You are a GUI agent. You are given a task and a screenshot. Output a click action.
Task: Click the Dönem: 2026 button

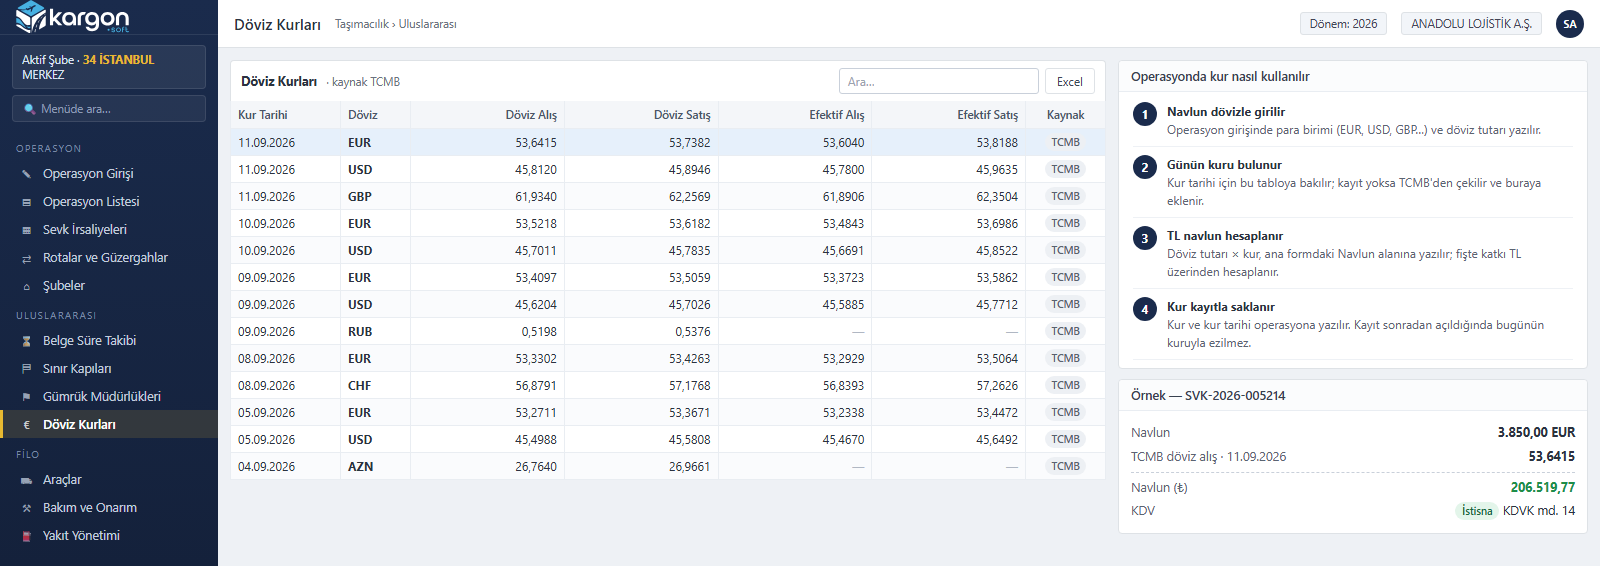[1343, 24]
